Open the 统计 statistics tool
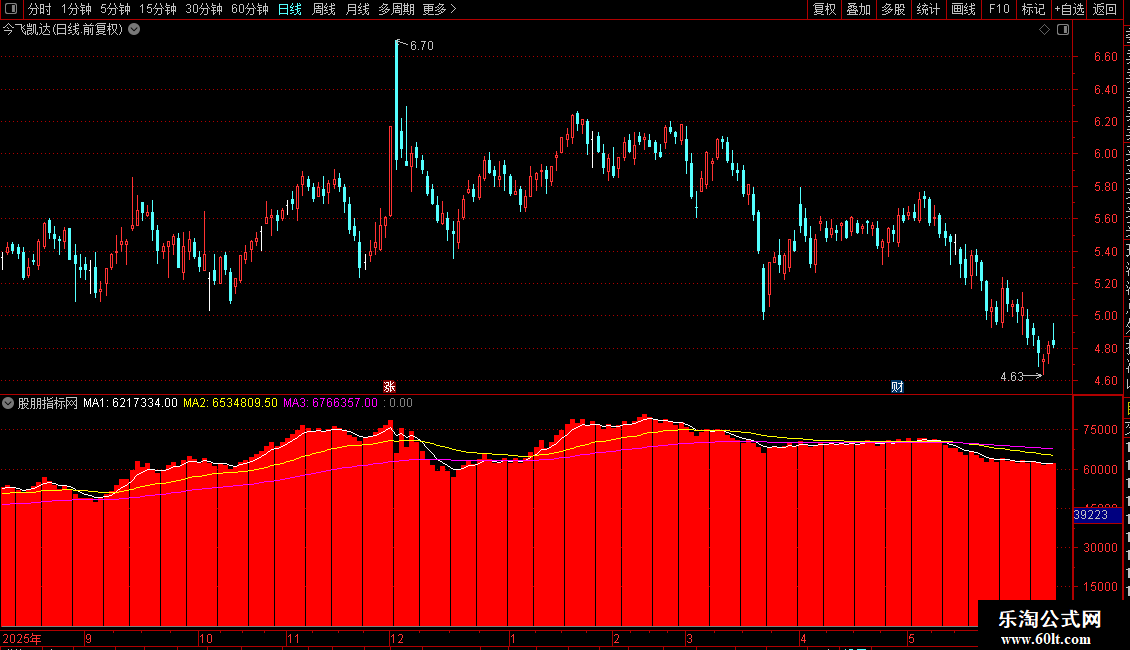1130x650 pixels. pyautogui.click(x=927, y=9)
